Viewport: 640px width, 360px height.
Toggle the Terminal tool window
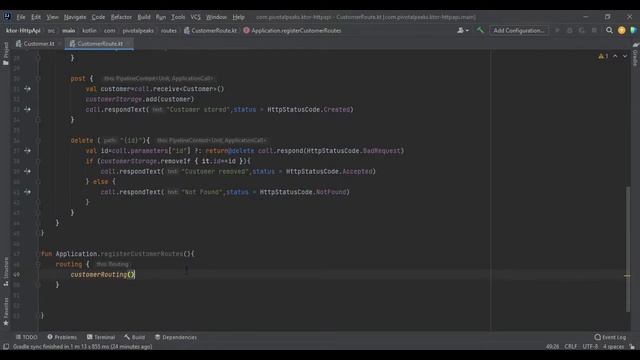coord(101,337)
